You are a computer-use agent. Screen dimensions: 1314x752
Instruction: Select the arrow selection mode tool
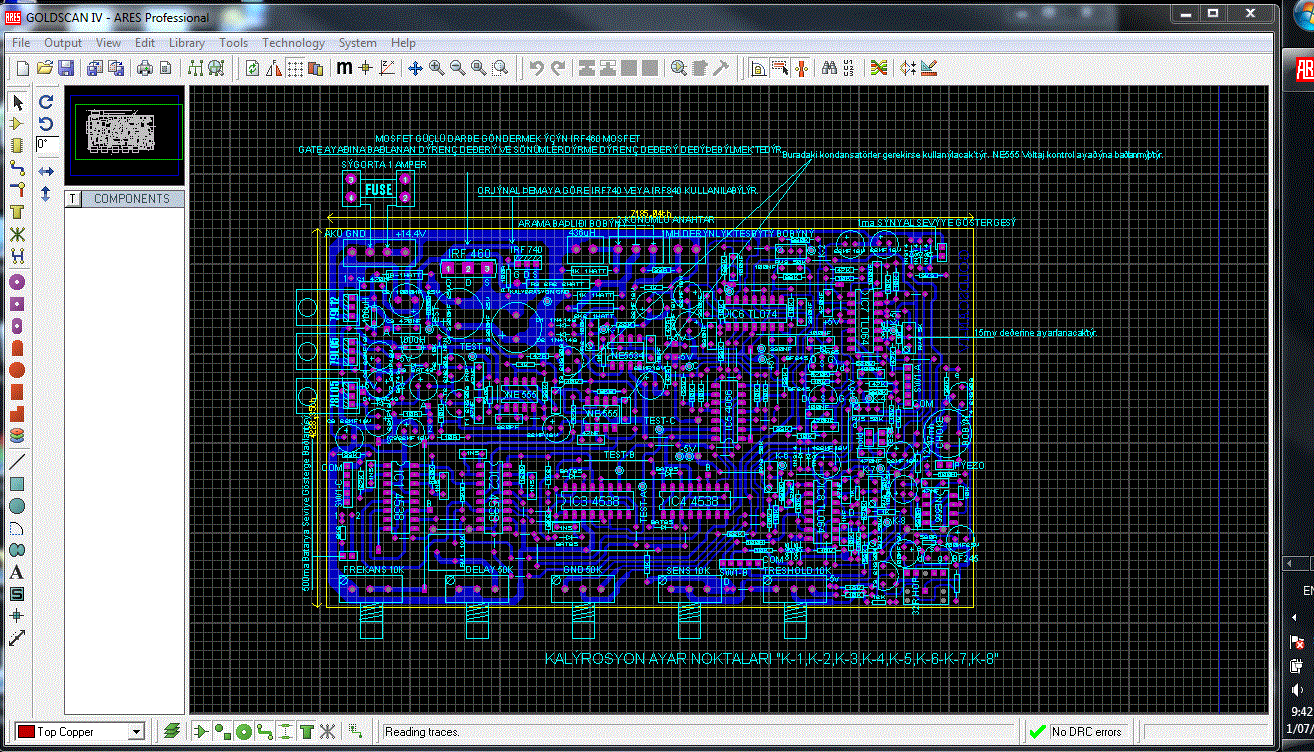pos(17,102)
